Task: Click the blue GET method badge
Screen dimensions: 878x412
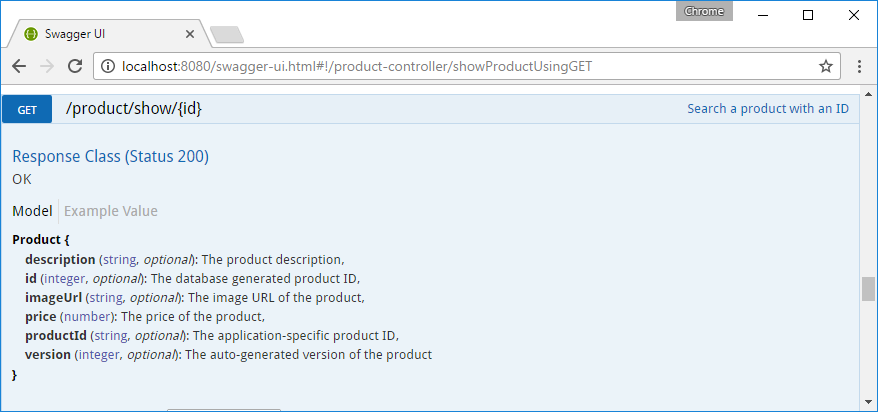Action: tap(27, 109)
